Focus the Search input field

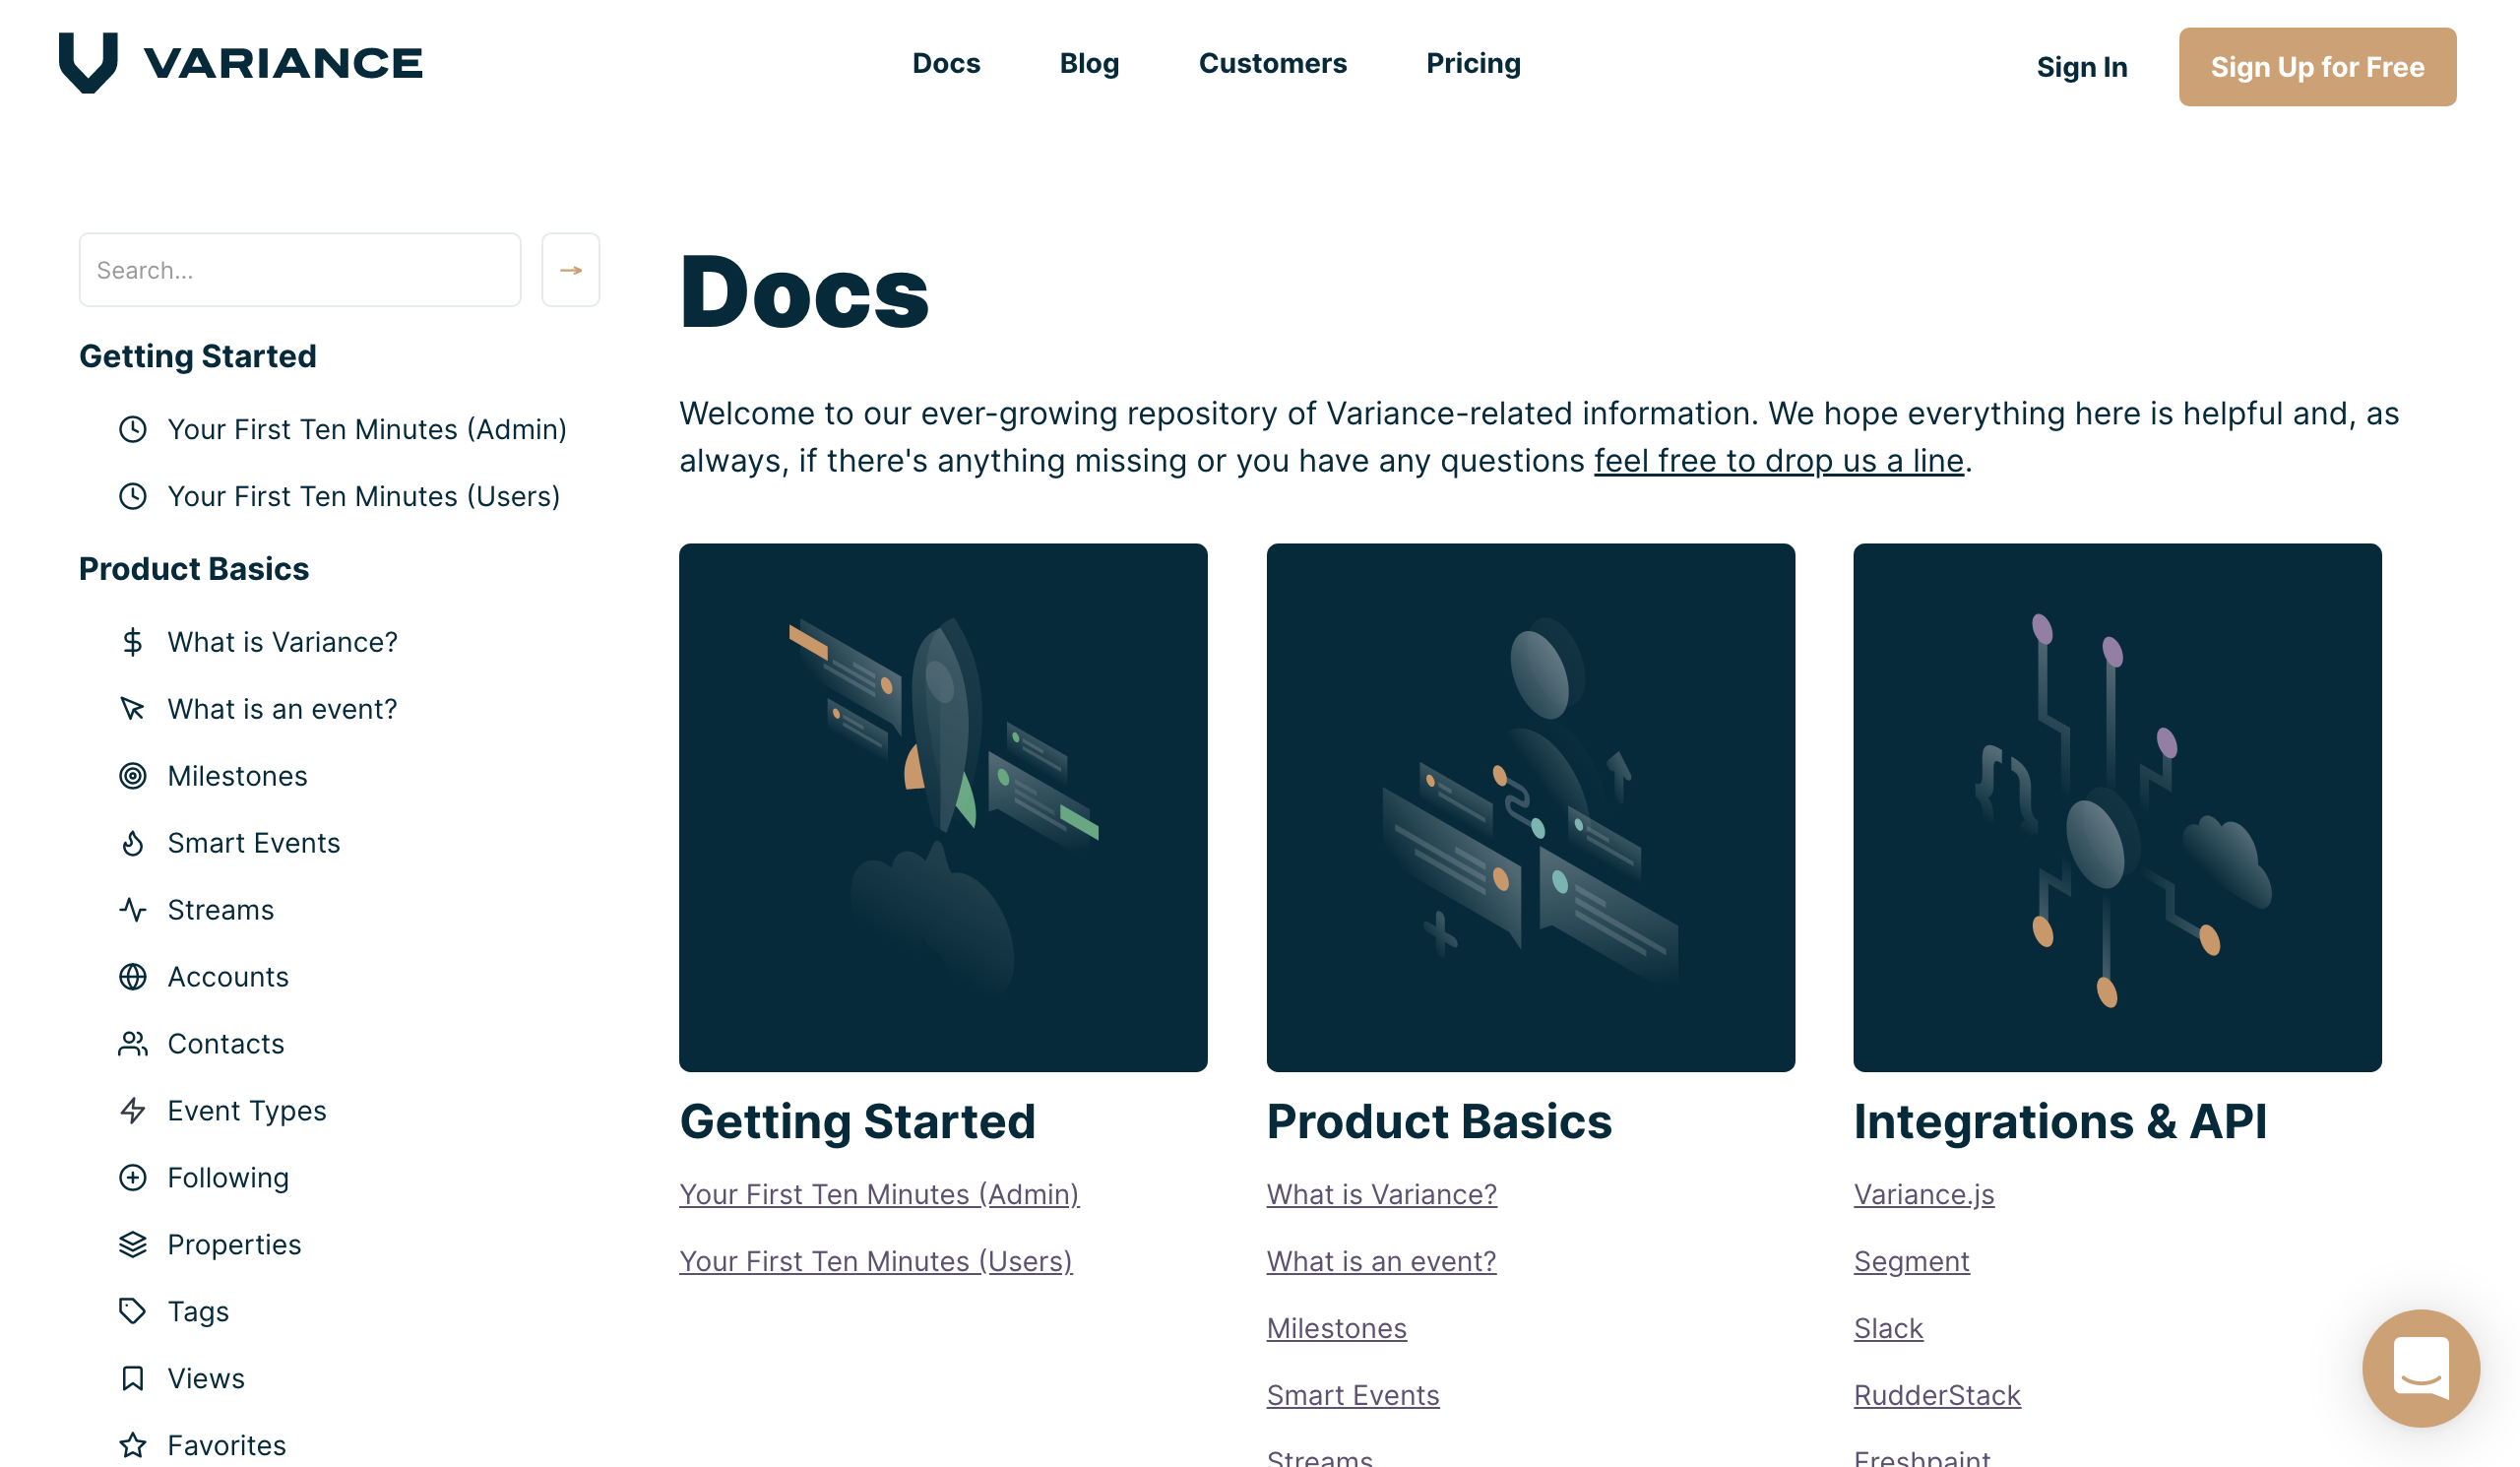pos(300,270)
